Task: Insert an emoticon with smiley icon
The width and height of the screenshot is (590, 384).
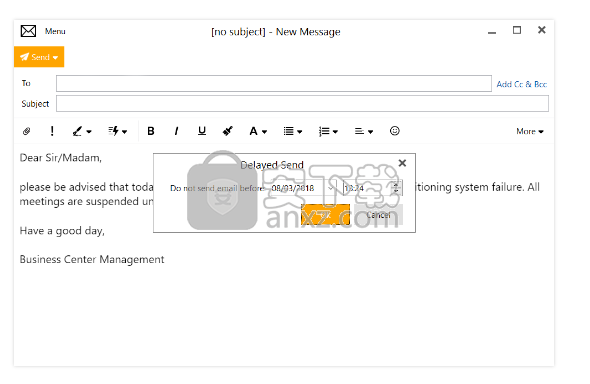Action: click(x=394, y=131)
